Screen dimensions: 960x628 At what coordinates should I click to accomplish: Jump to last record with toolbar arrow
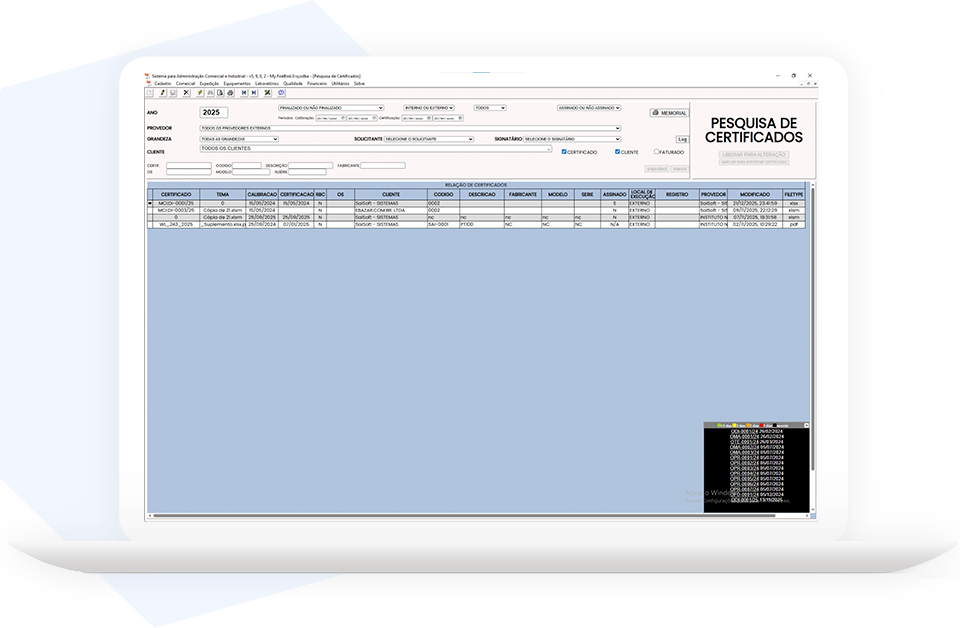coord(254,93)
